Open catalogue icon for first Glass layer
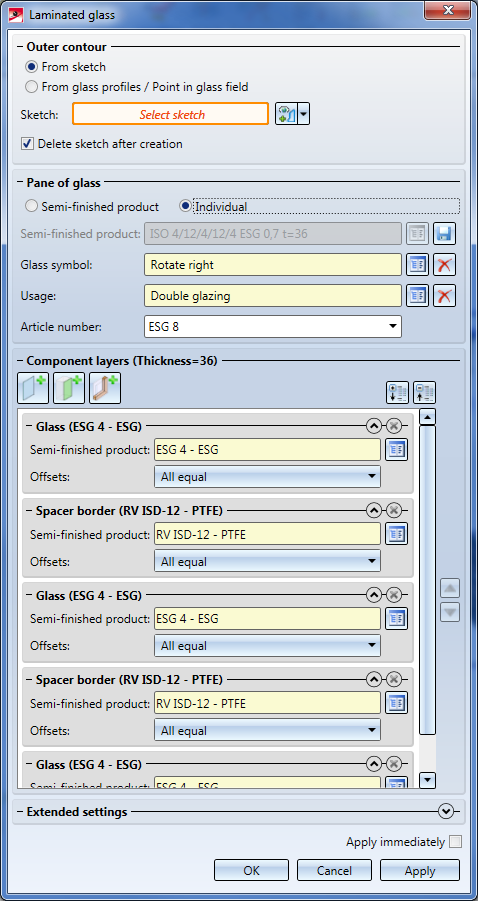Screen dimensions: 478x901 pos(396,449)
